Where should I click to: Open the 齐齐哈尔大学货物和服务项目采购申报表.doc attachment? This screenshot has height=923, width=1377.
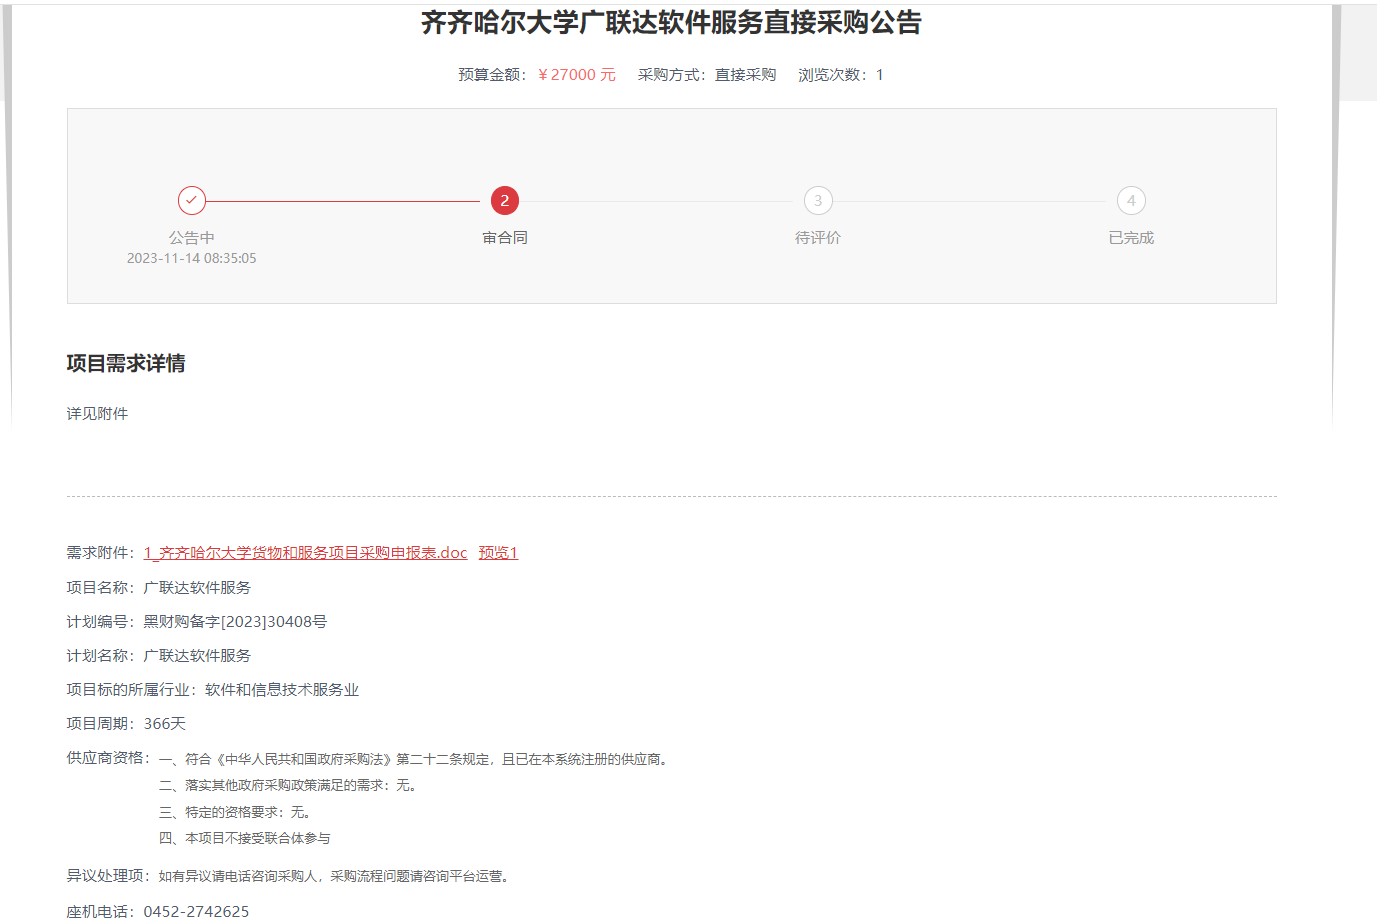305,553
